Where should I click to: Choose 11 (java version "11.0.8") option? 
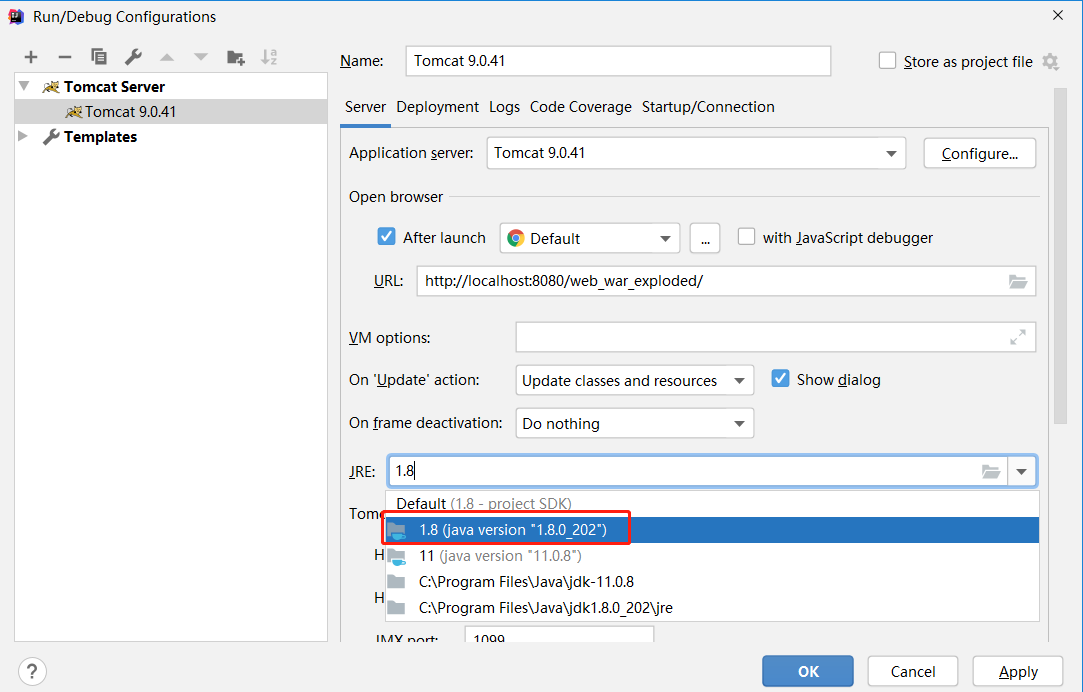712,556
